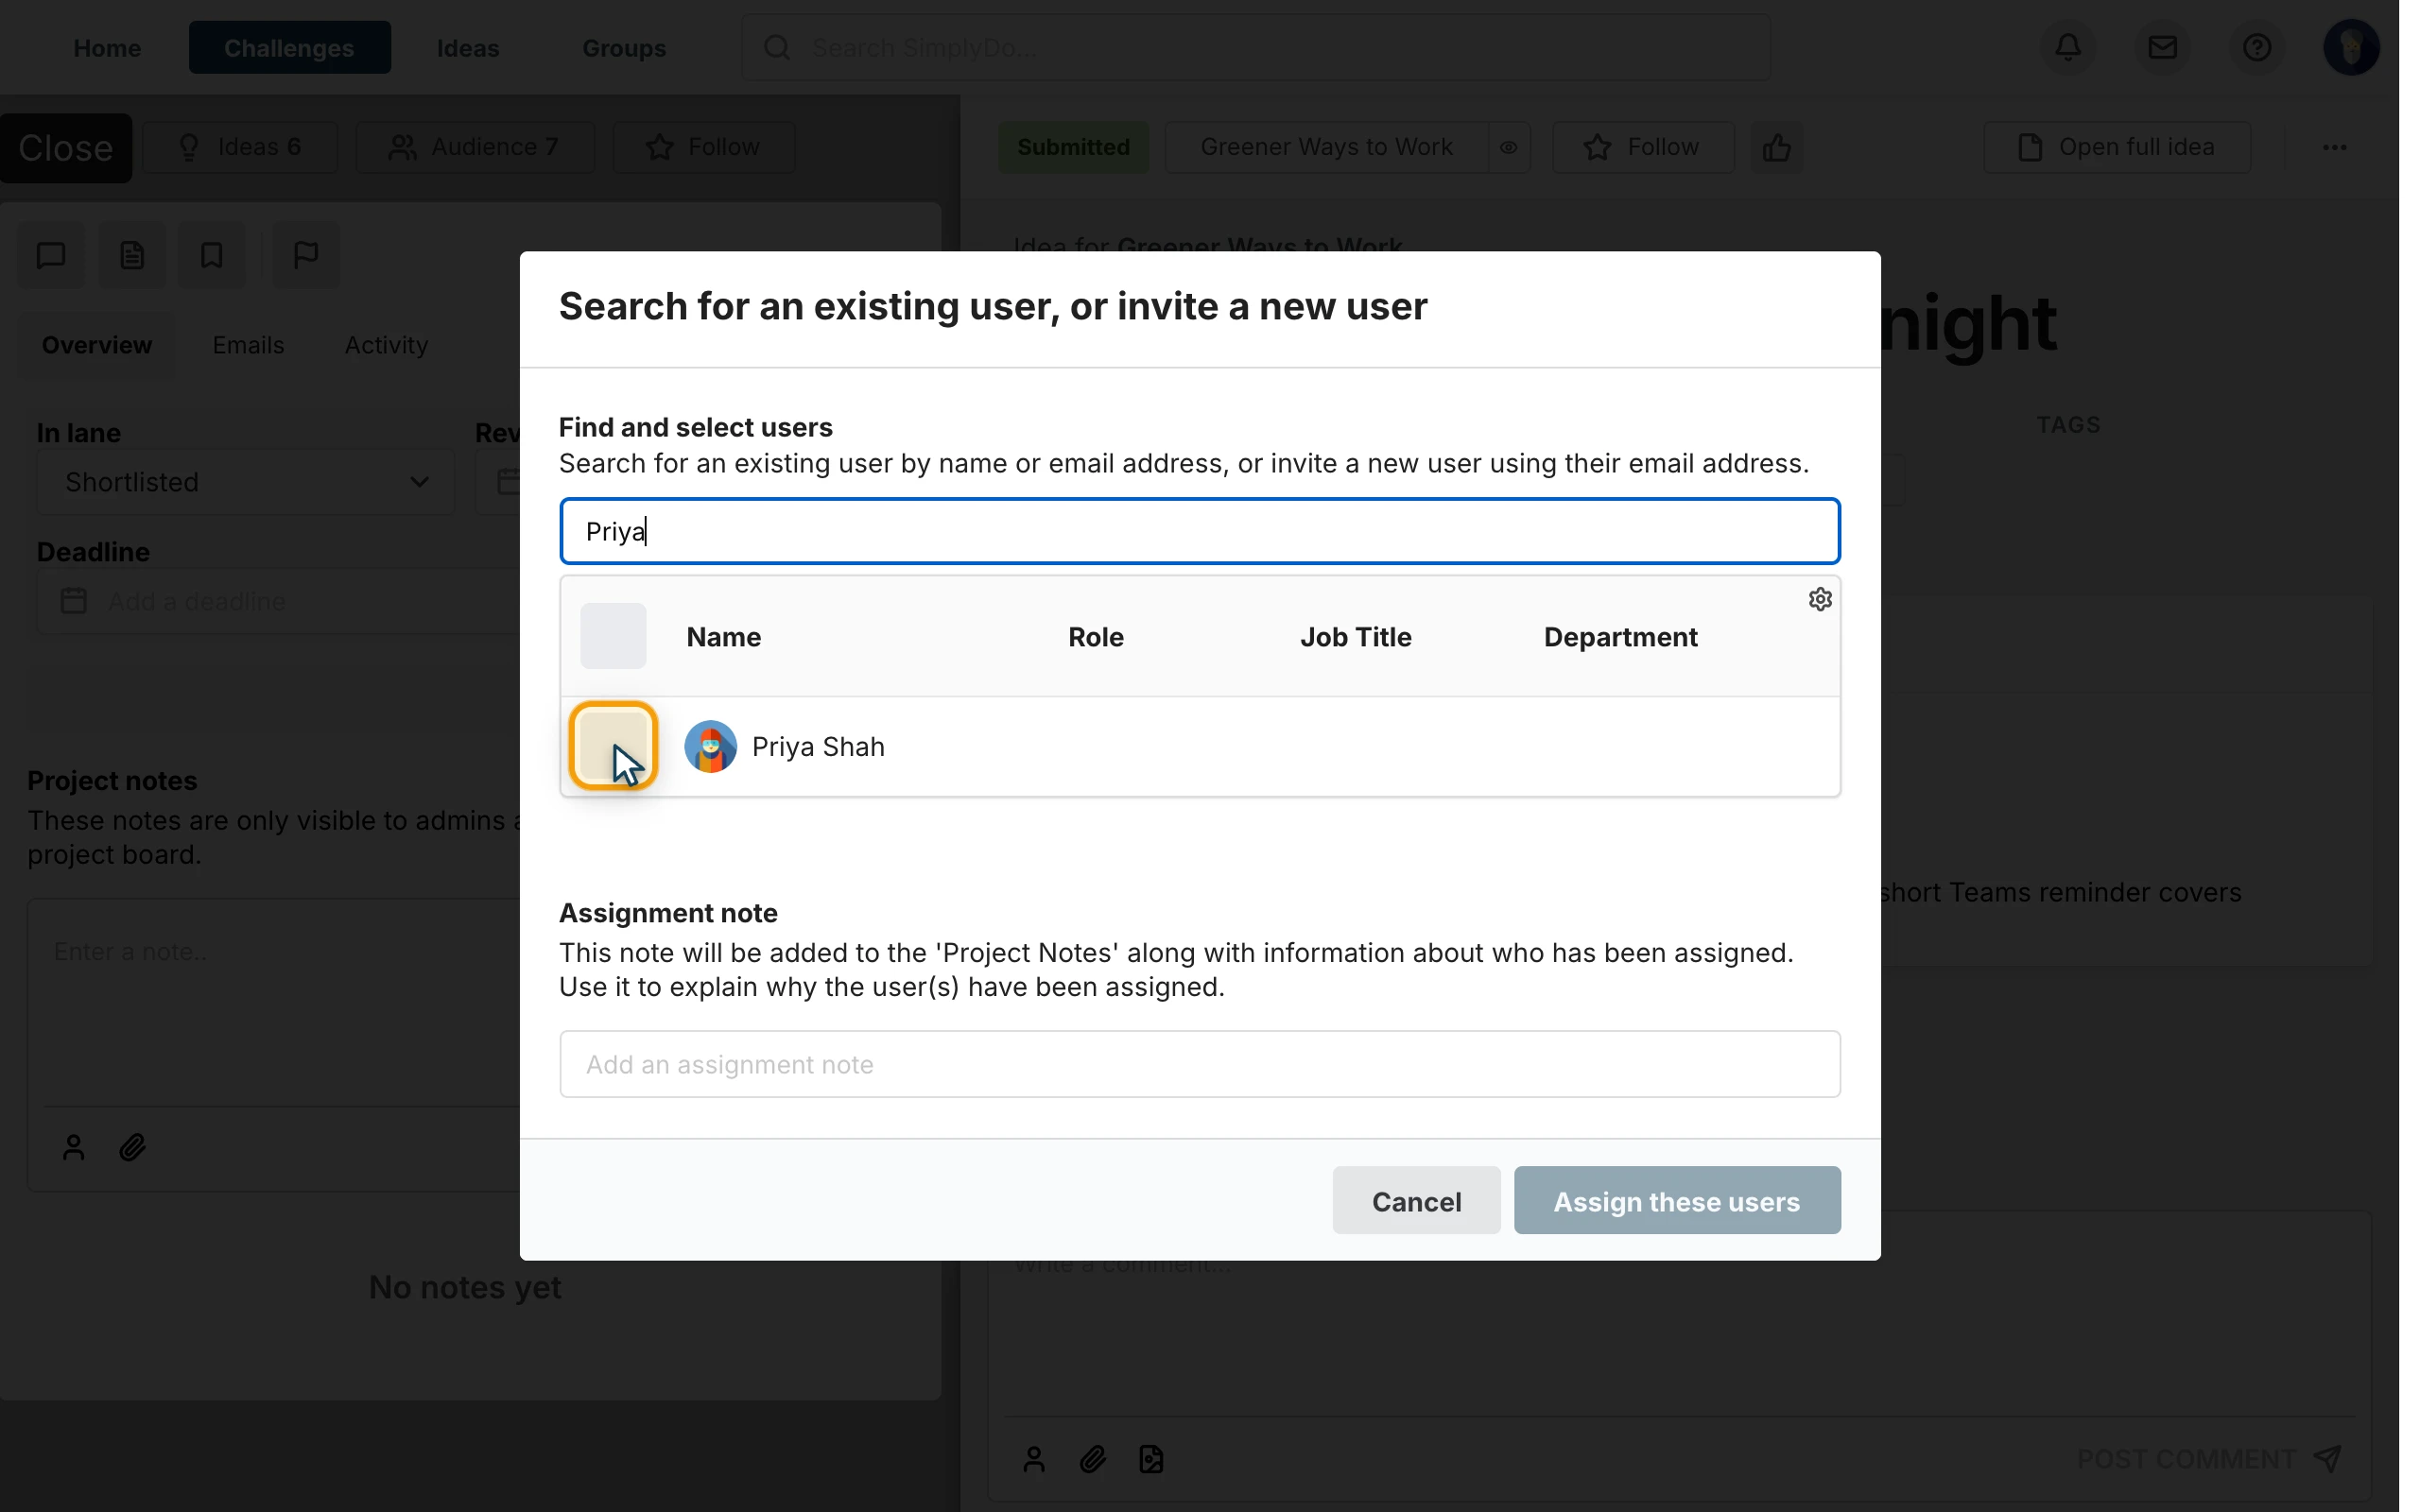Click the Department column header
The height and width of the screenshot is (1512, 2420).
pyautogui.click(x=1620, y=637)
